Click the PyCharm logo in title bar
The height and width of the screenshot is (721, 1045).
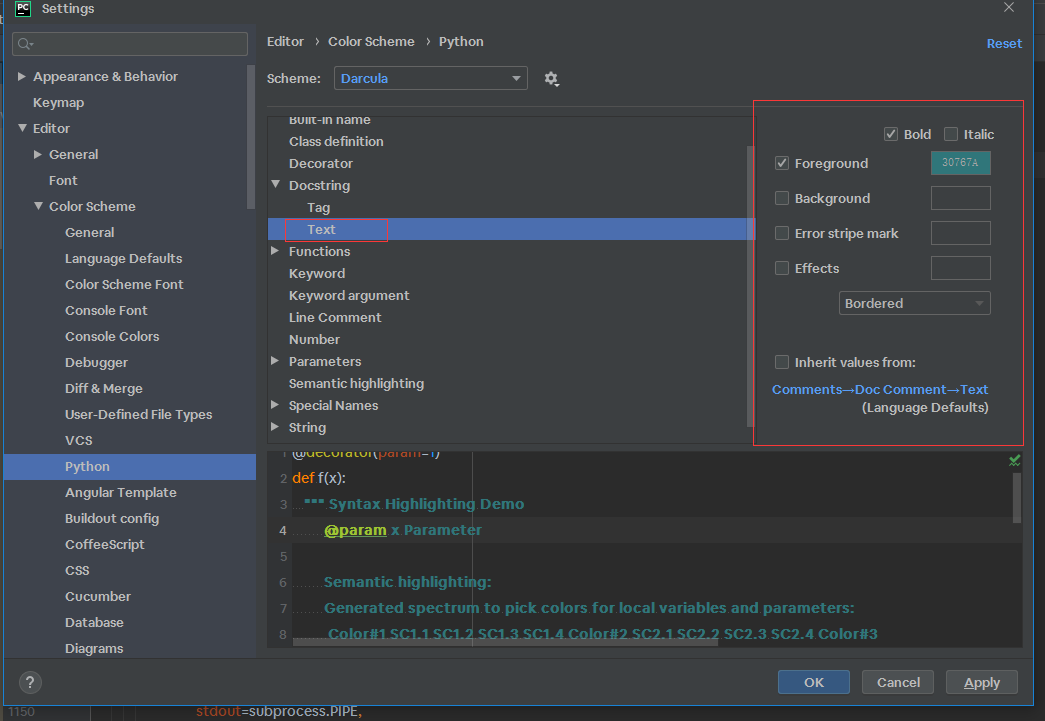click(x=23, y=9)
